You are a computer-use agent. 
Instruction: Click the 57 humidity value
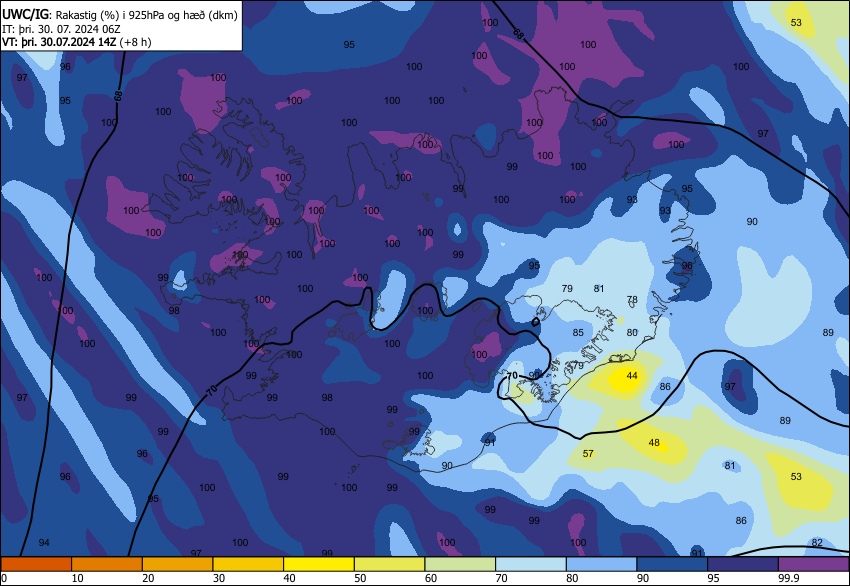point(588,453)
